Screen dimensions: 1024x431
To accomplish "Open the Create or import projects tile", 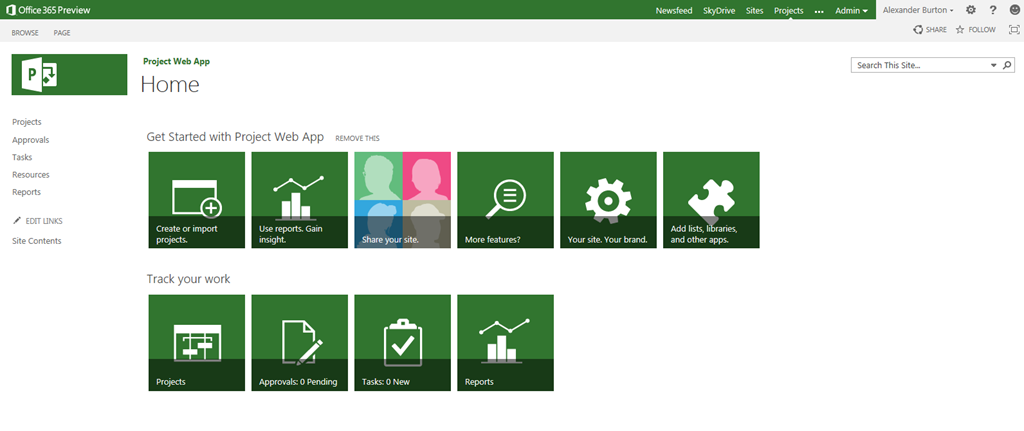I will 197,200.
